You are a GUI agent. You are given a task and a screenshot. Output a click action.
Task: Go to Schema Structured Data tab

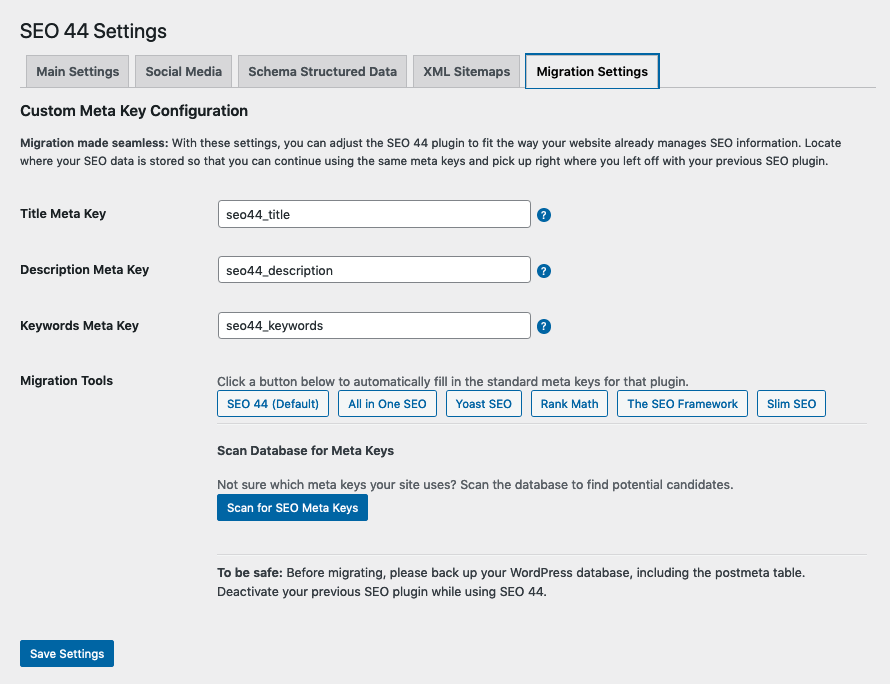pos(322,72)
